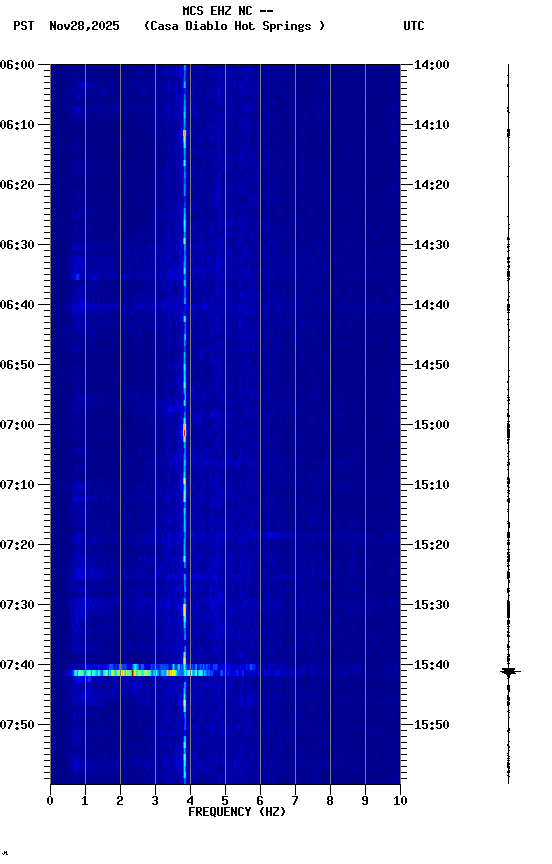Click frequency axis tick label '5'
The height and width of the screenshot is (864, 552).
(x=225, y=801)
